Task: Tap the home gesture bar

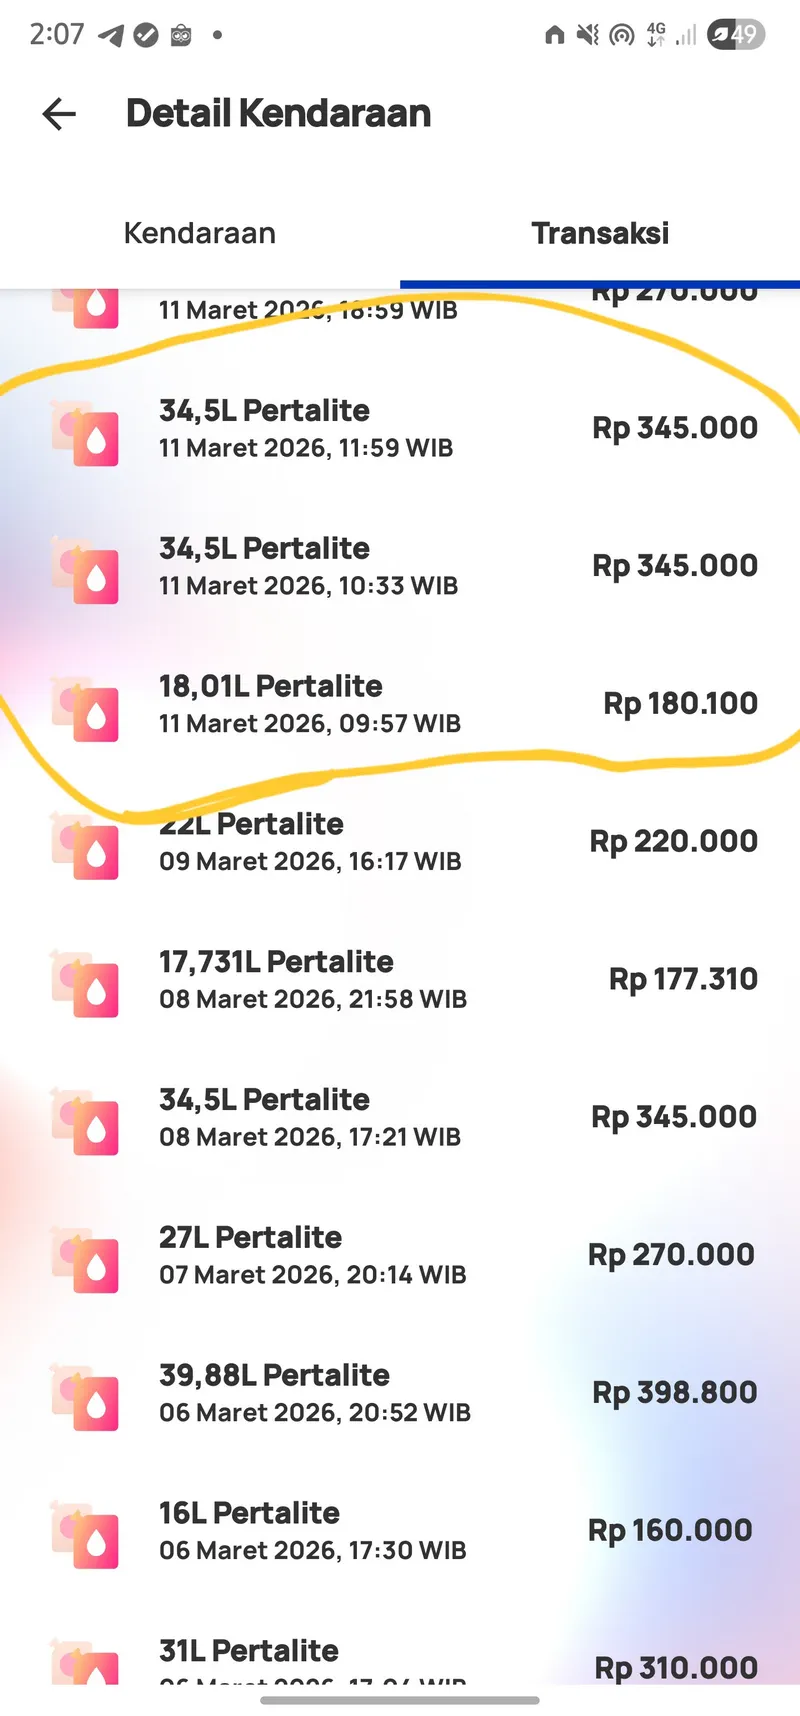Action: click(400, 1699)
